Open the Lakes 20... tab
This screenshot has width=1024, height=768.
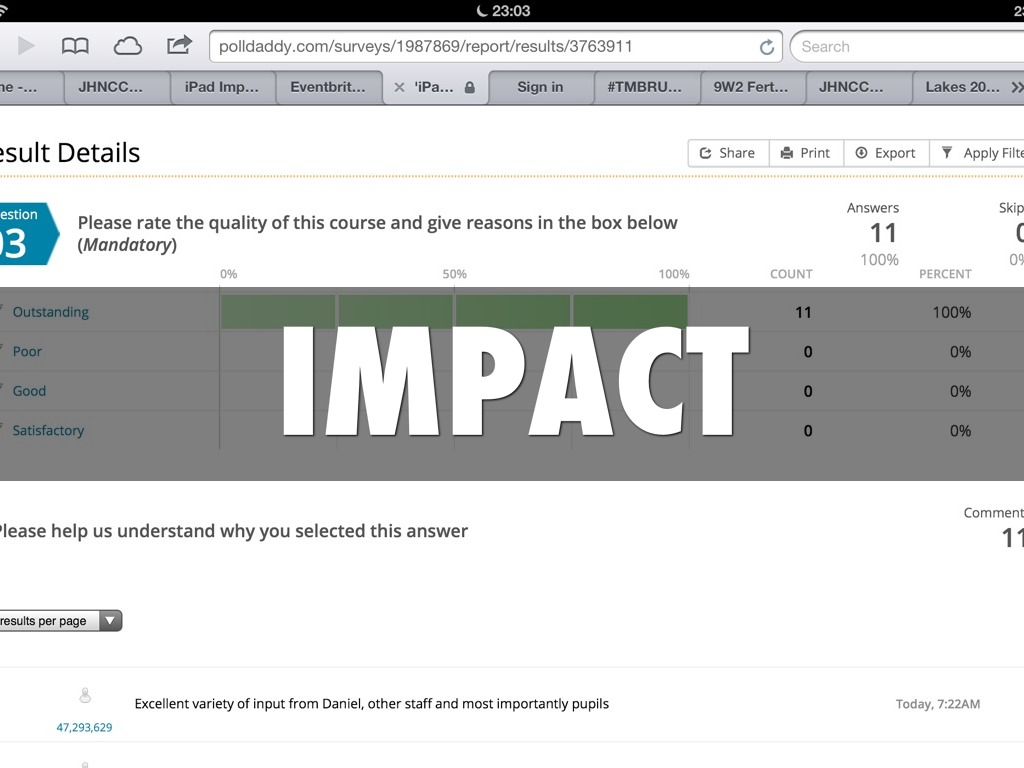tap(960, 88)
